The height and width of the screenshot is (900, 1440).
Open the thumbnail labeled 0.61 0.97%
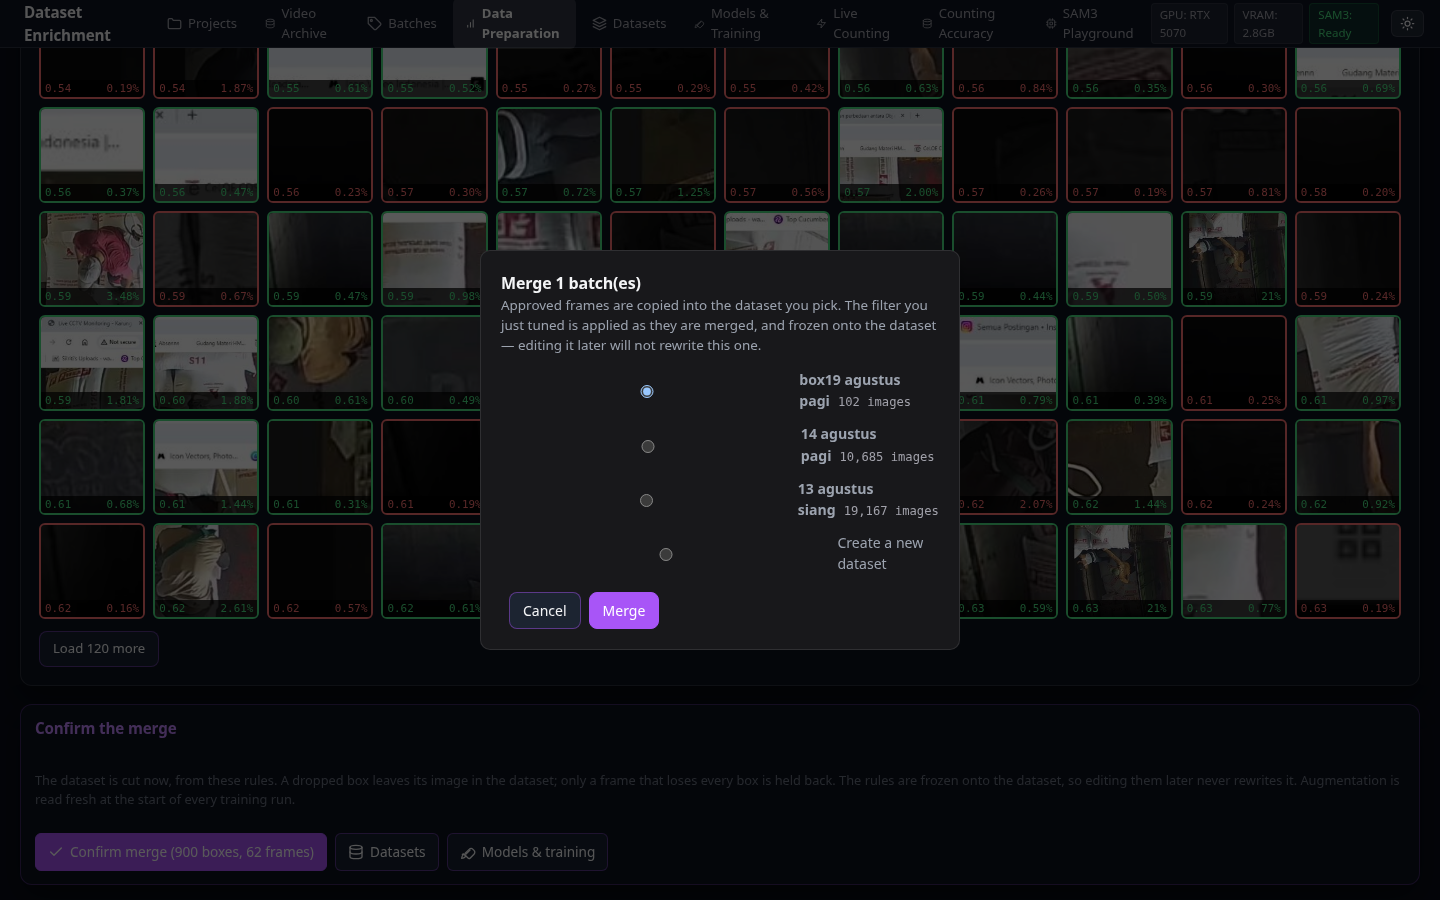tap(1348, 363)
